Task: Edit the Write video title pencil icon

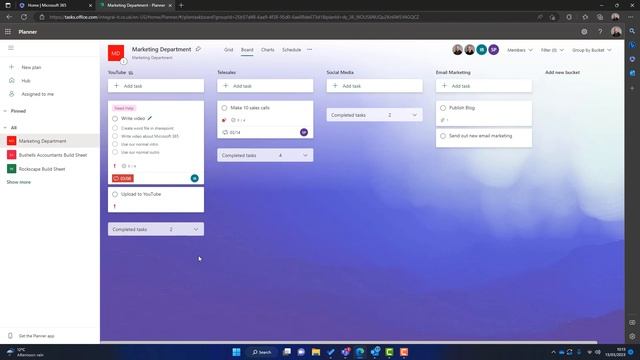Action: [150, 118]
